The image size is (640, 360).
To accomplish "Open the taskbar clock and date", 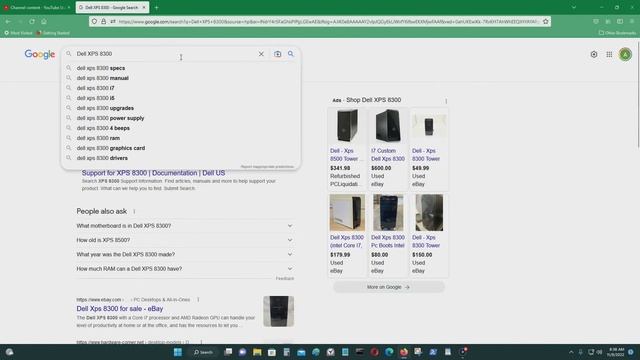I will [x=616, y=352].
